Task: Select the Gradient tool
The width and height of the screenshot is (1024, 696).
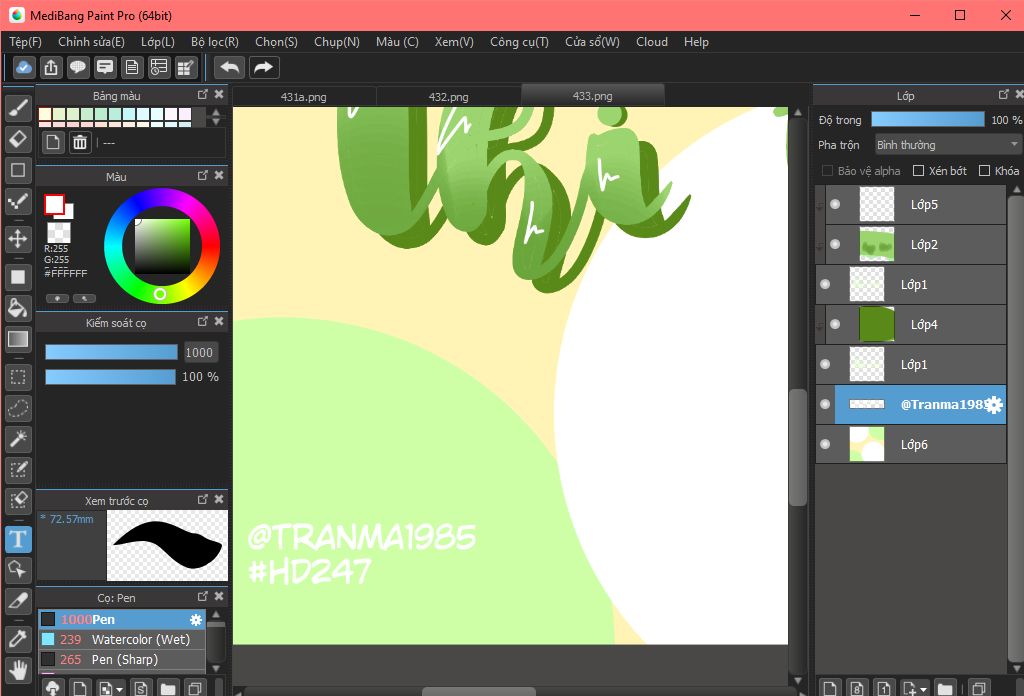Action: 18,339
